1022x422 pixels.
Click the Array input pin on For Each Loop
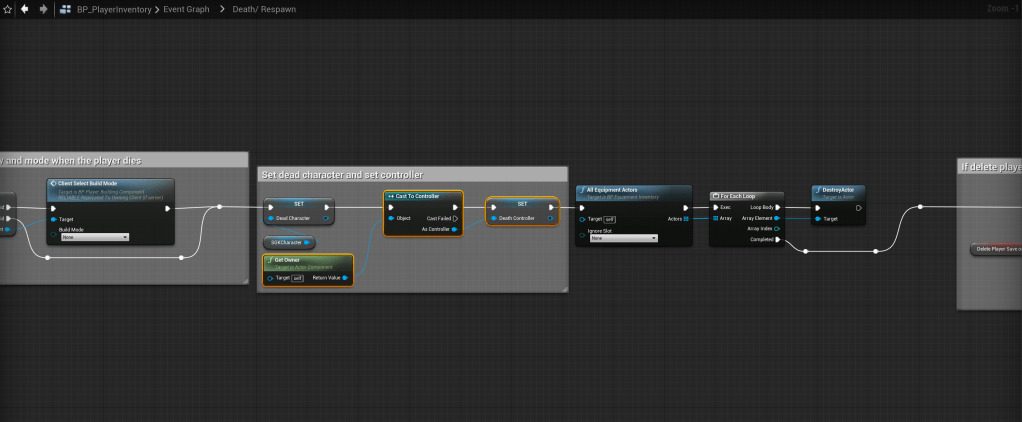coord(716,218)
